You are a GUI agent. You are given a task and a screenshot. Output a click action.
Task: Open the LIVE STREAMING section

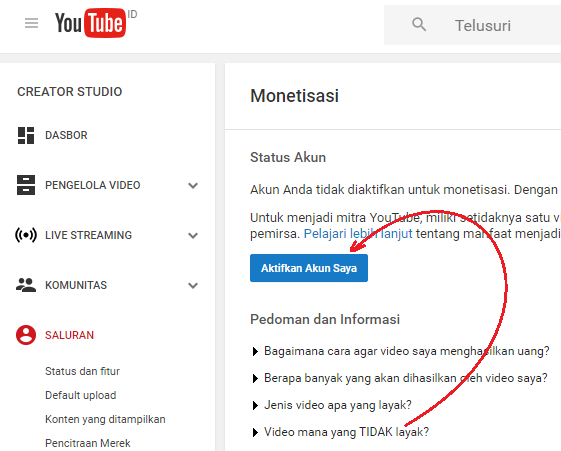(88, 235)
